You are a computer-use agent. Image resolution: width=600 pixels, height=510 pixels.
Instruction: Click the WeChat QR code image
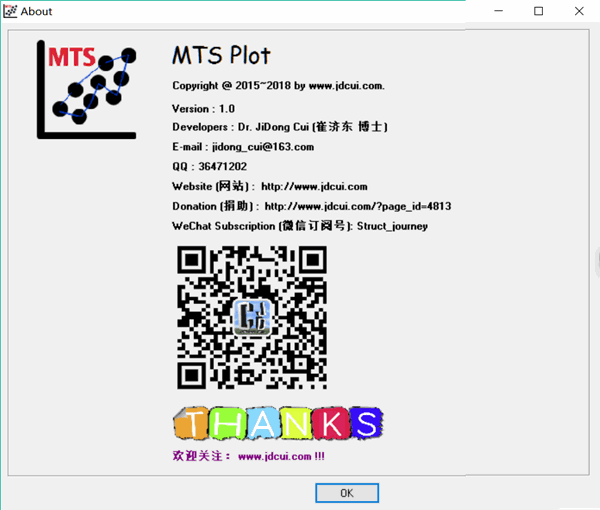[x=252, y=318]
